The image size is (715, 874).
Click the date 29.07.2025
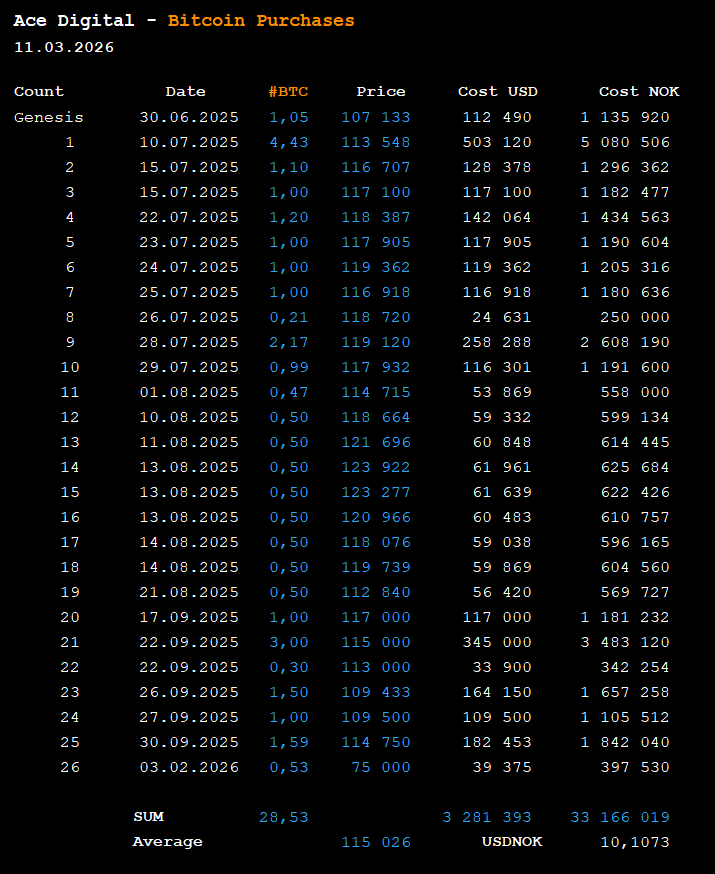point(189,367)
